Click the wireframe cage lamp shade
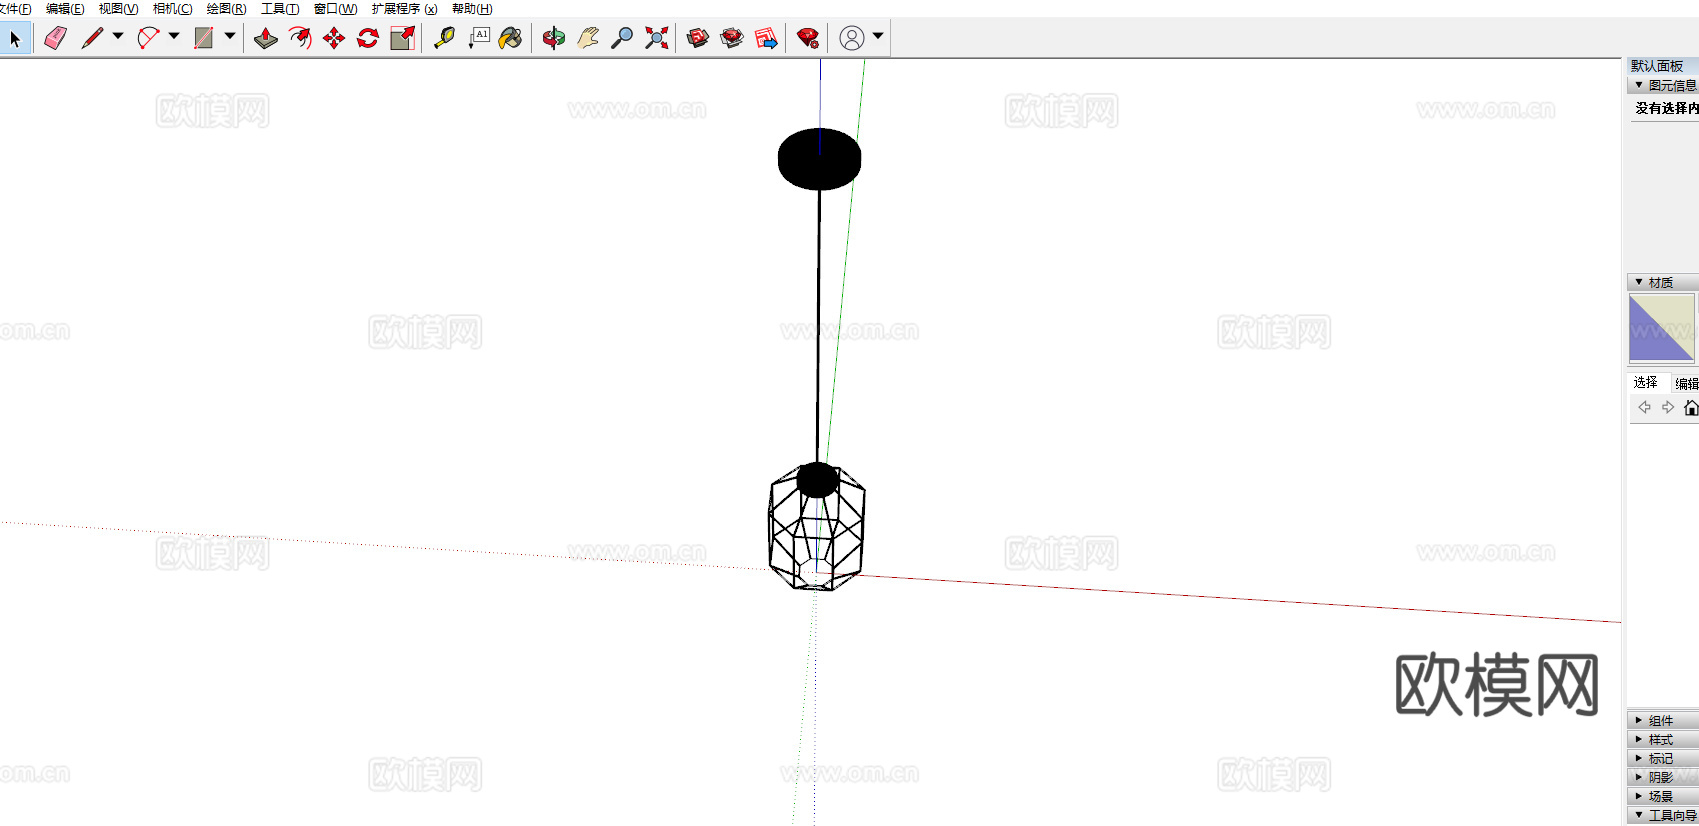This screenshot has width=1699, height=826. click(816, 528)
